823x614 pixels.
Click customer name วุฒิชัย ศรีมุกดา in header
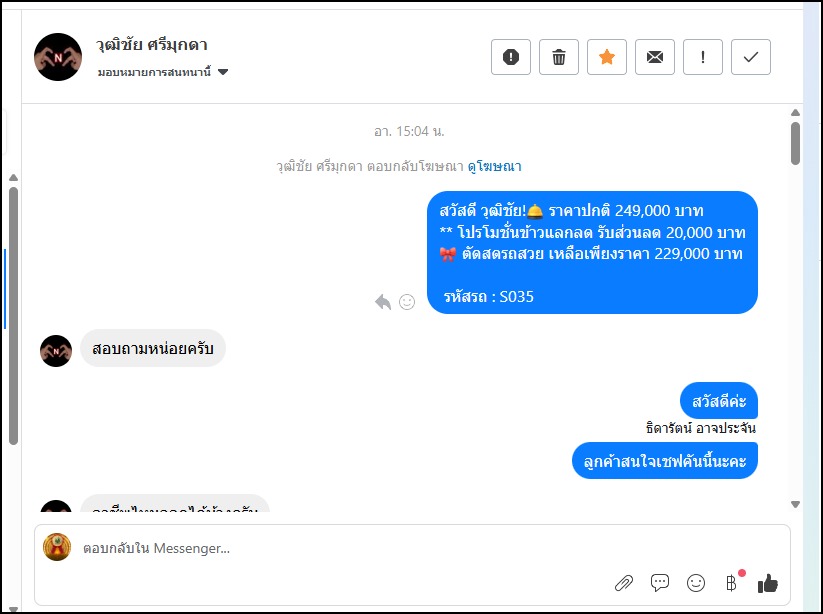click(153, 45)
